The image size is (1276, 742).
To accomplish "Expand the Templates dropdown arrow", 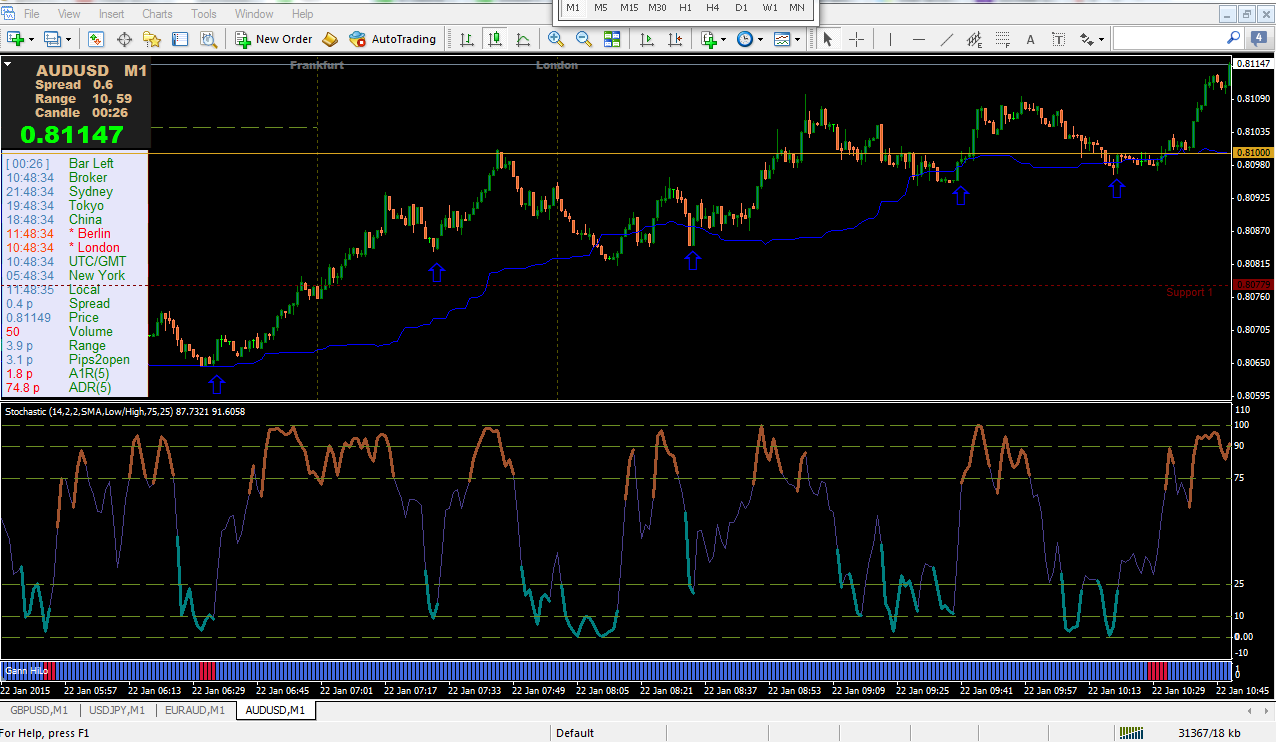I will coord(797,39).
